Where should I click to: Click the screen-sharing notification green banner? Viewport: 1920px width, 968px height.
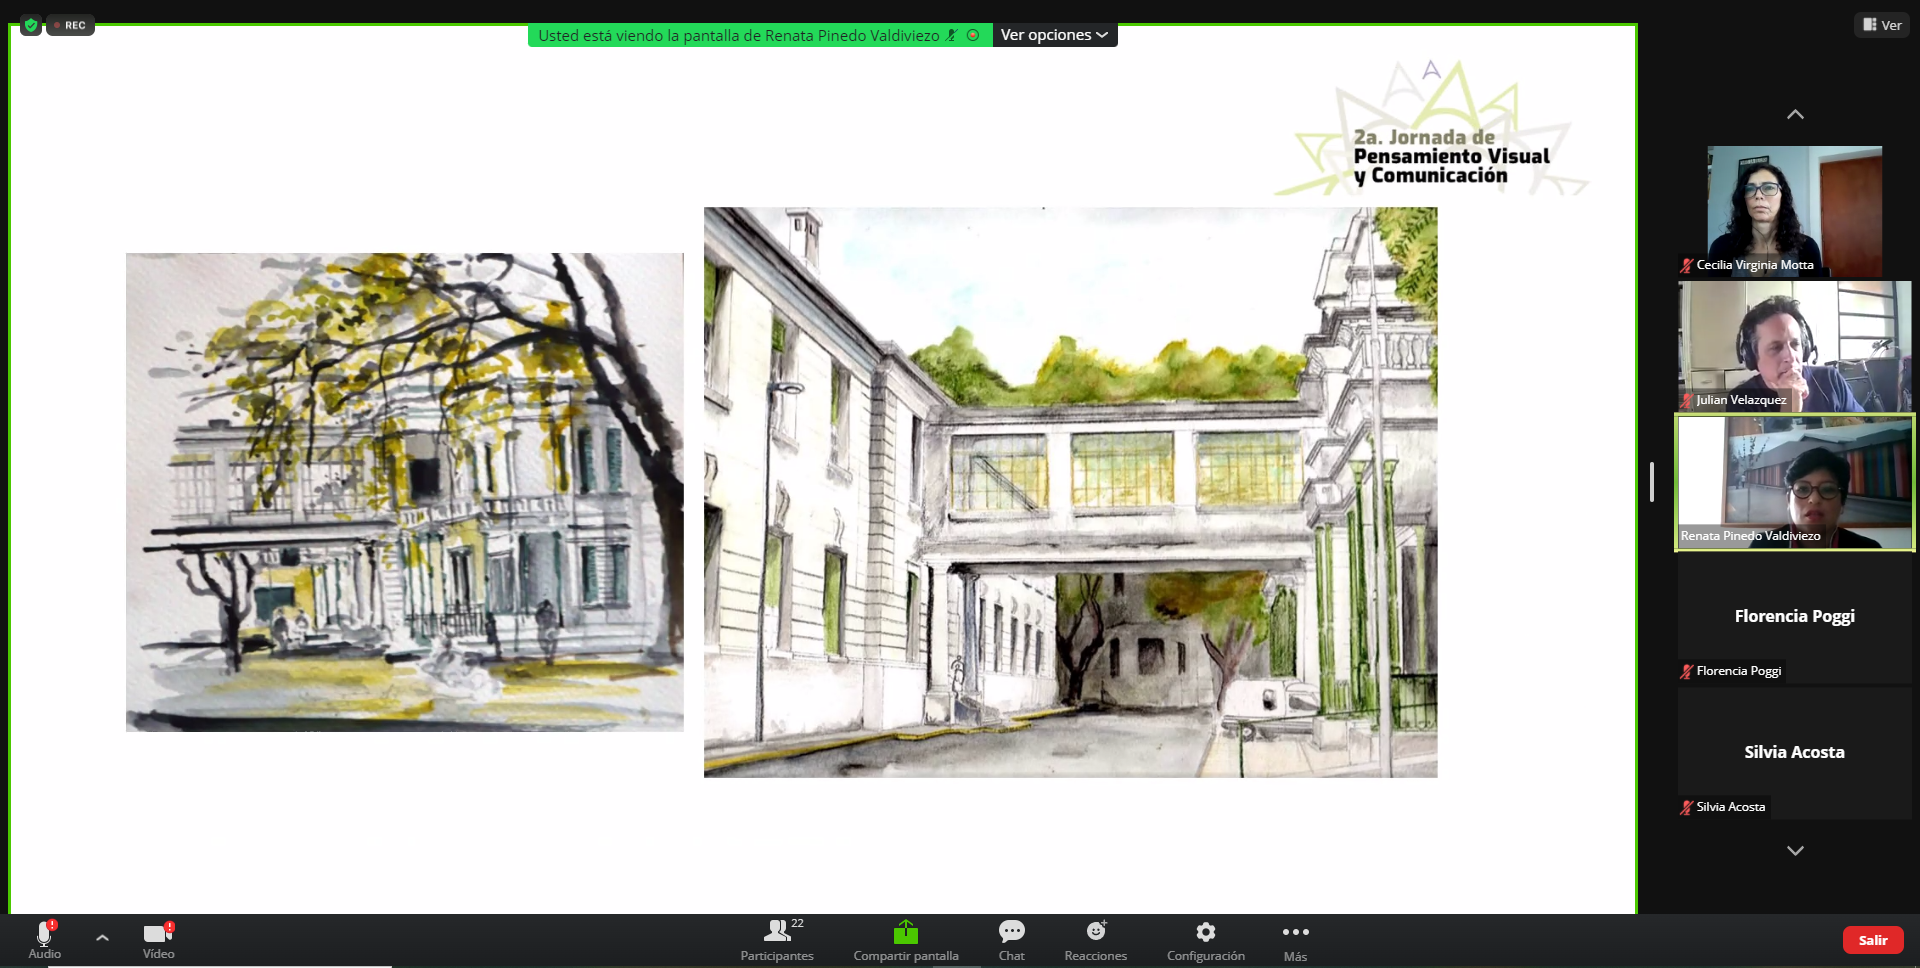pyautogui.click(x=760, y=35)
